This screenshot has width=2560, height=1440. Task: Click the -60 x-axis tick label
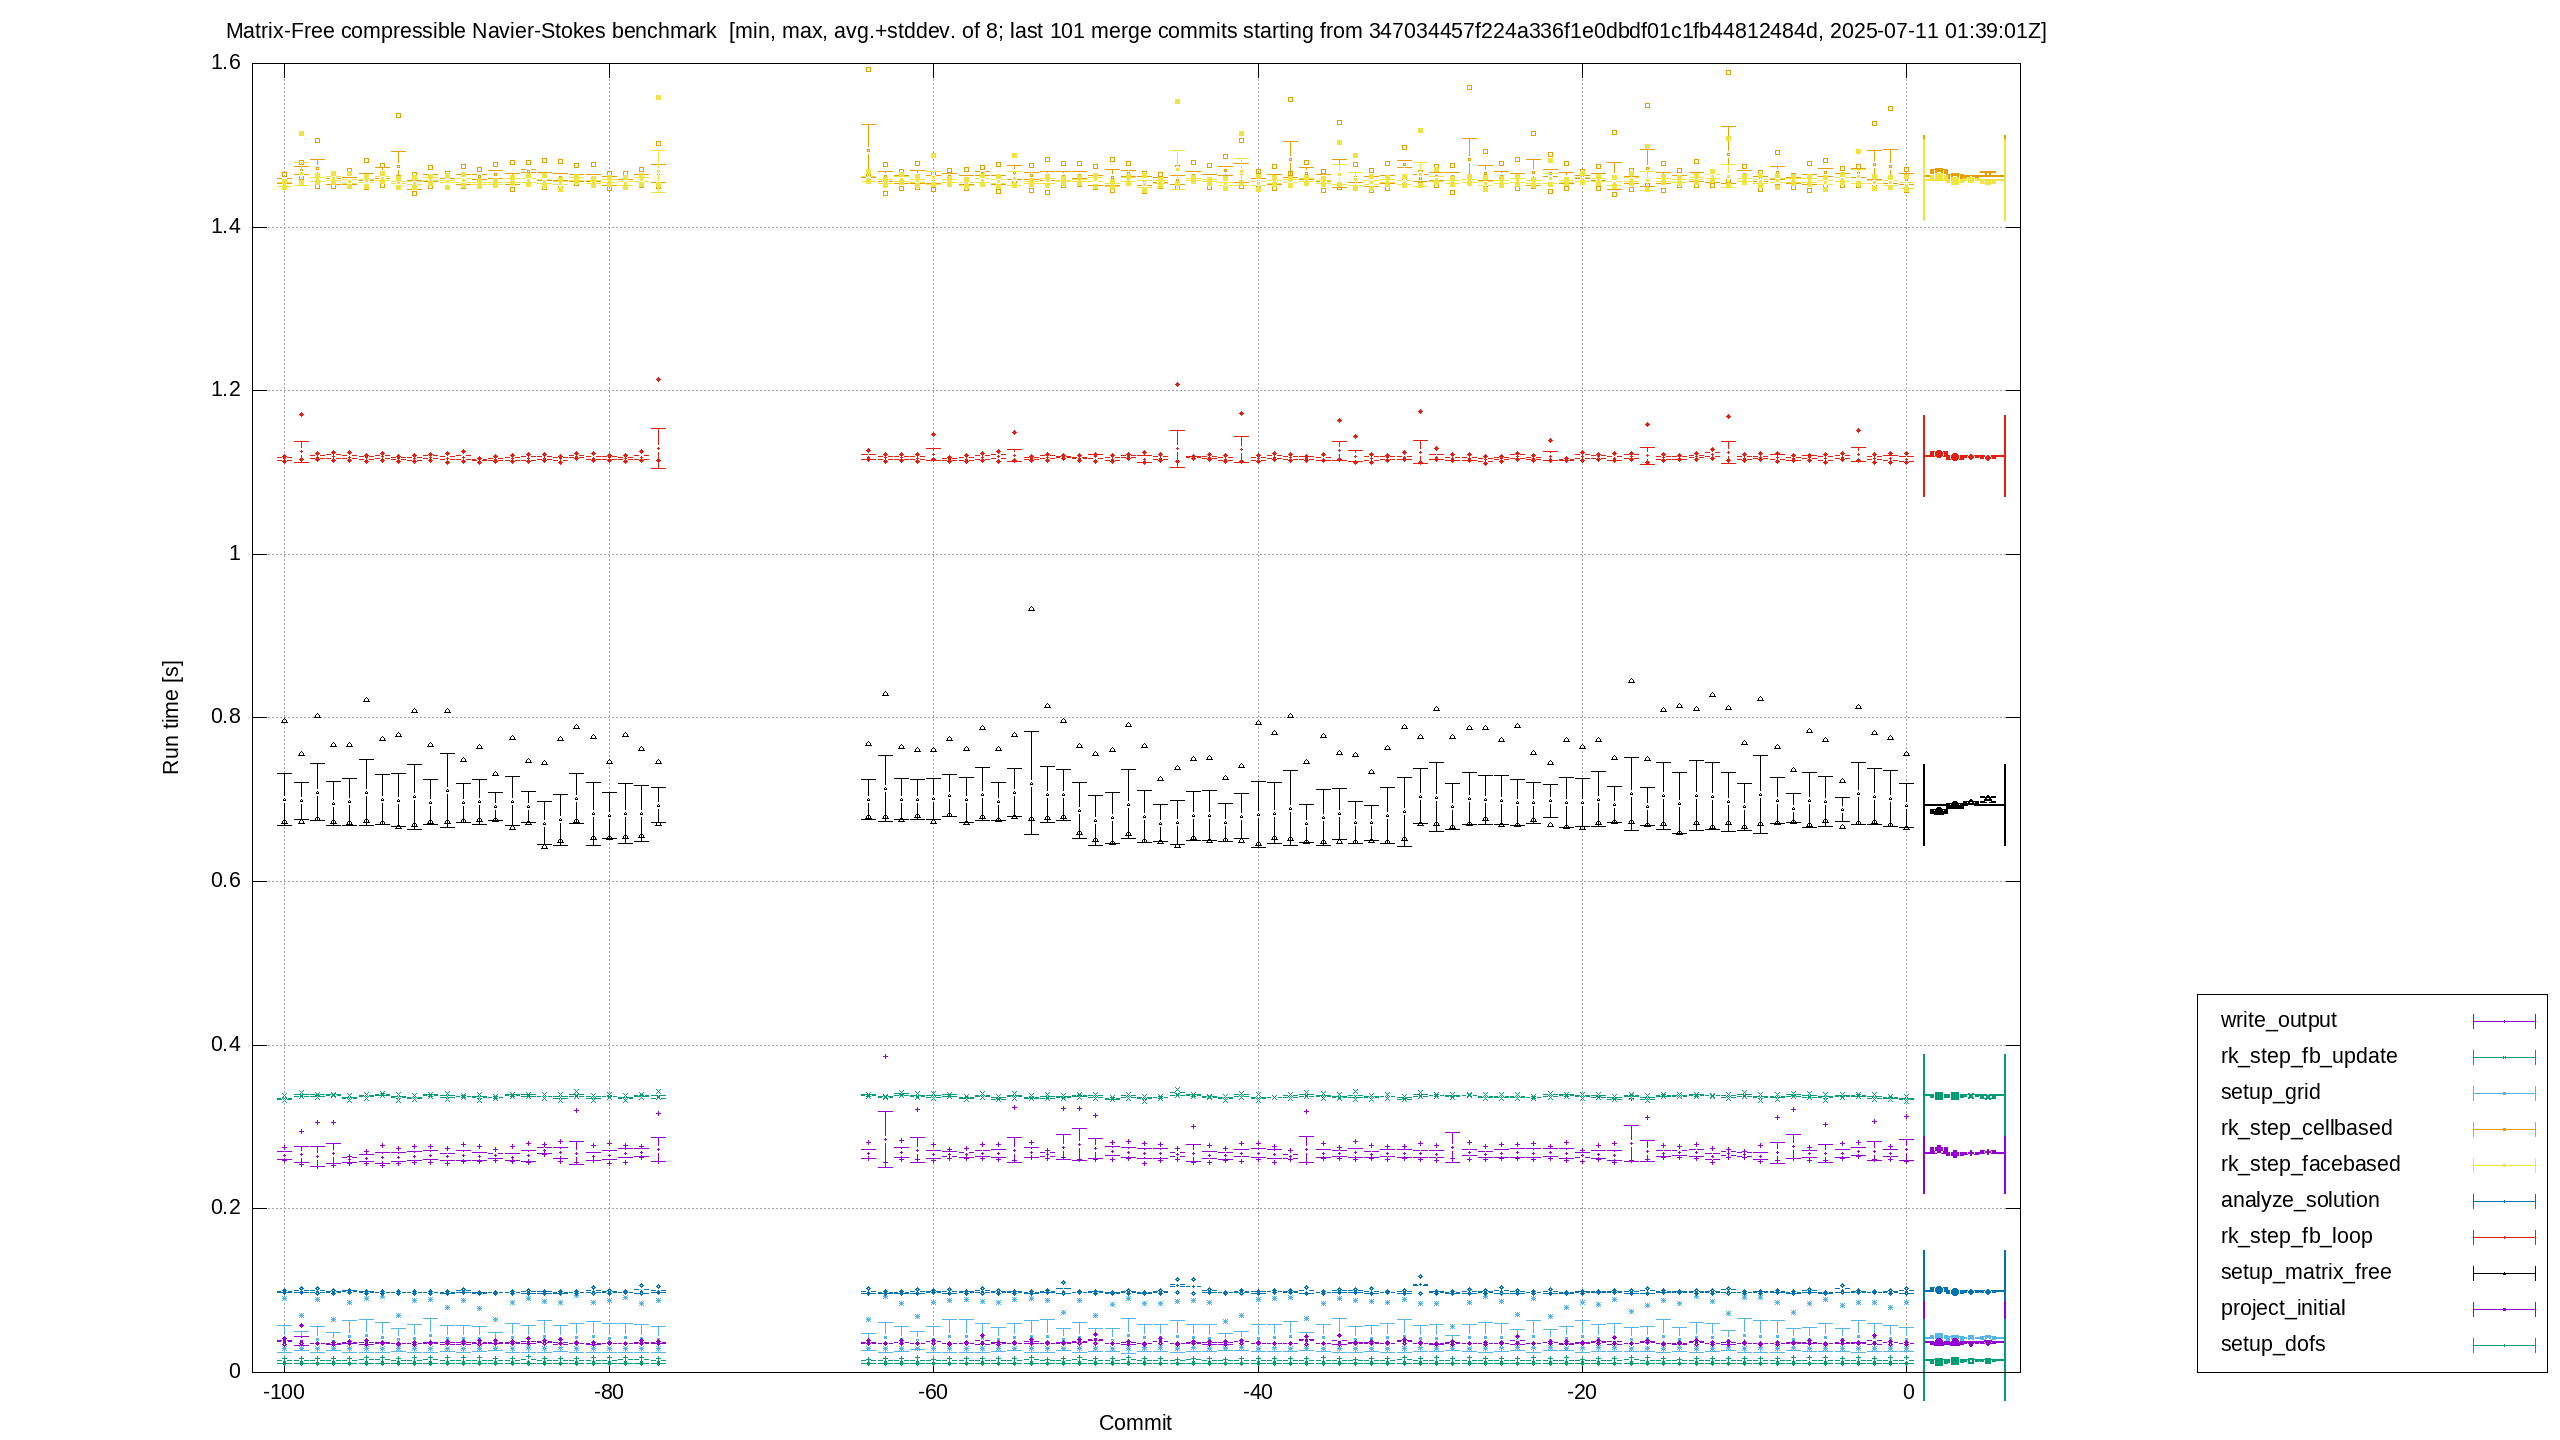pos(933,1392)
